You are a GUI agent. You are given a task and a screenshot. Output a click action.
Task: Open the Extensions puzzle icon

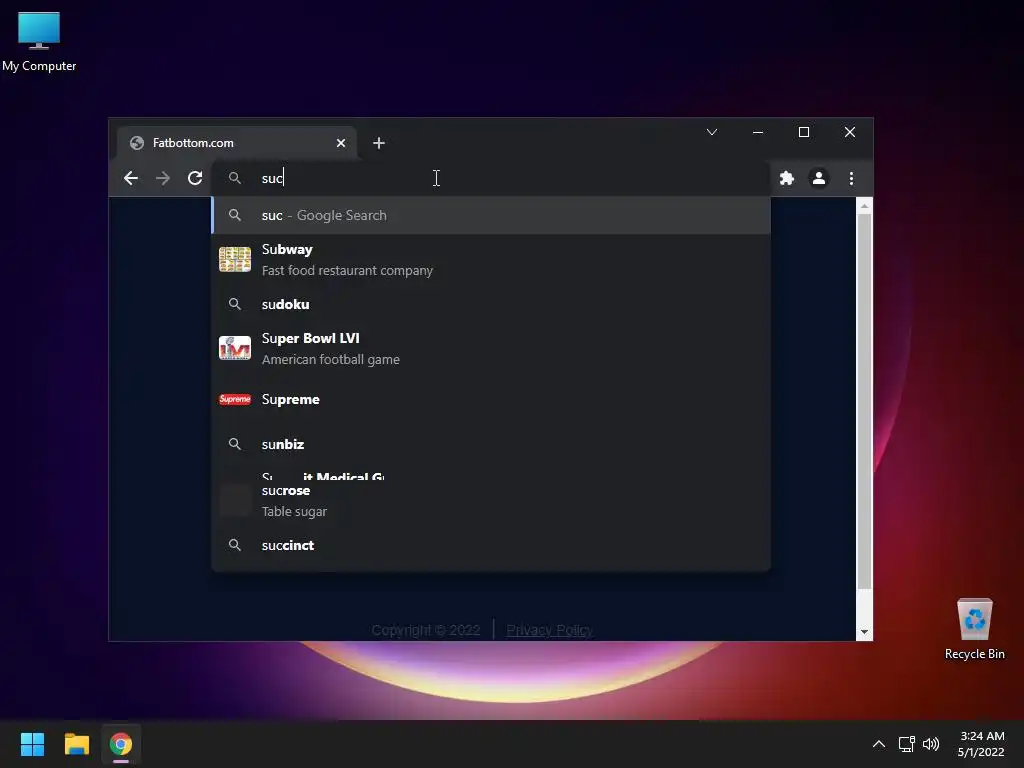786,178
